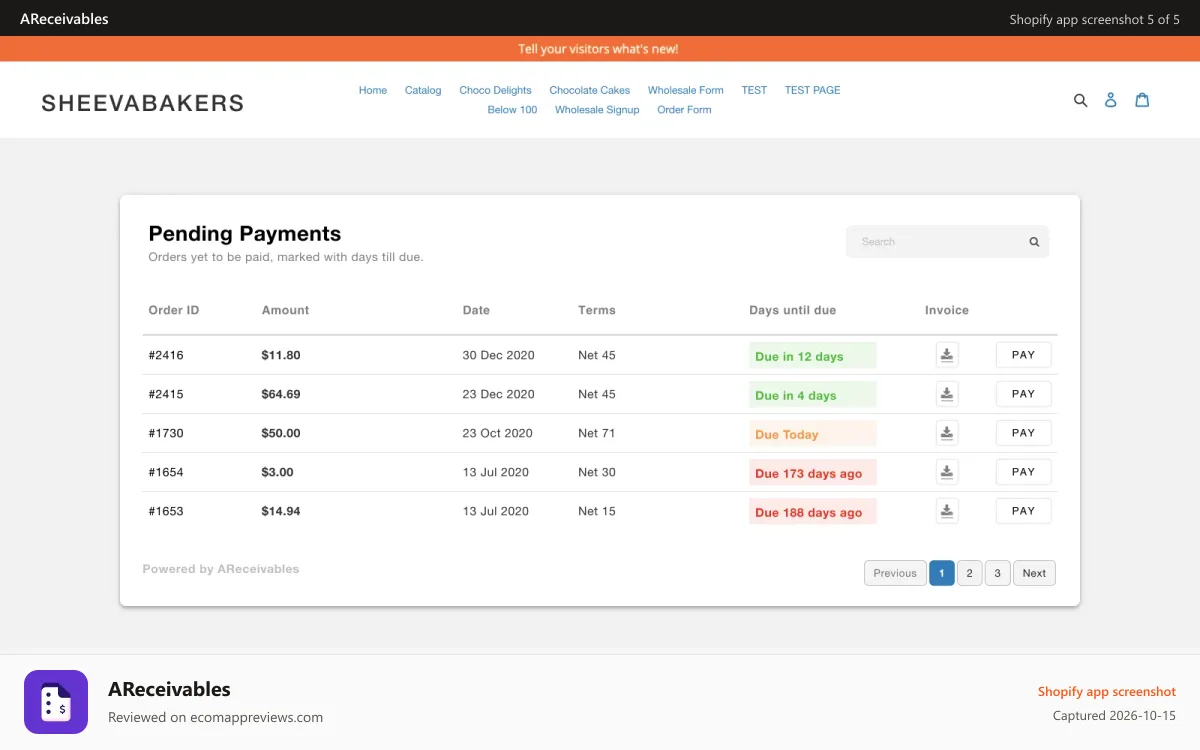Click the Amount column header

coord(285,310)
